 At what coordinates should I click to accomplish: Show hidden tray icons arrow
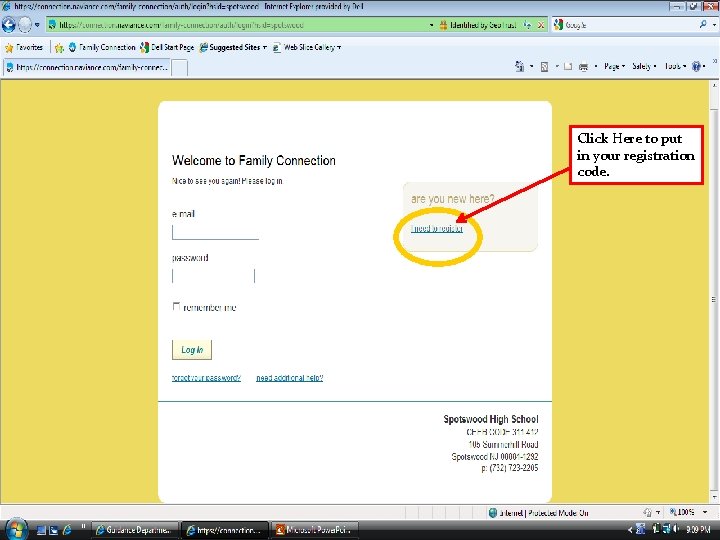tap(630, 530)
